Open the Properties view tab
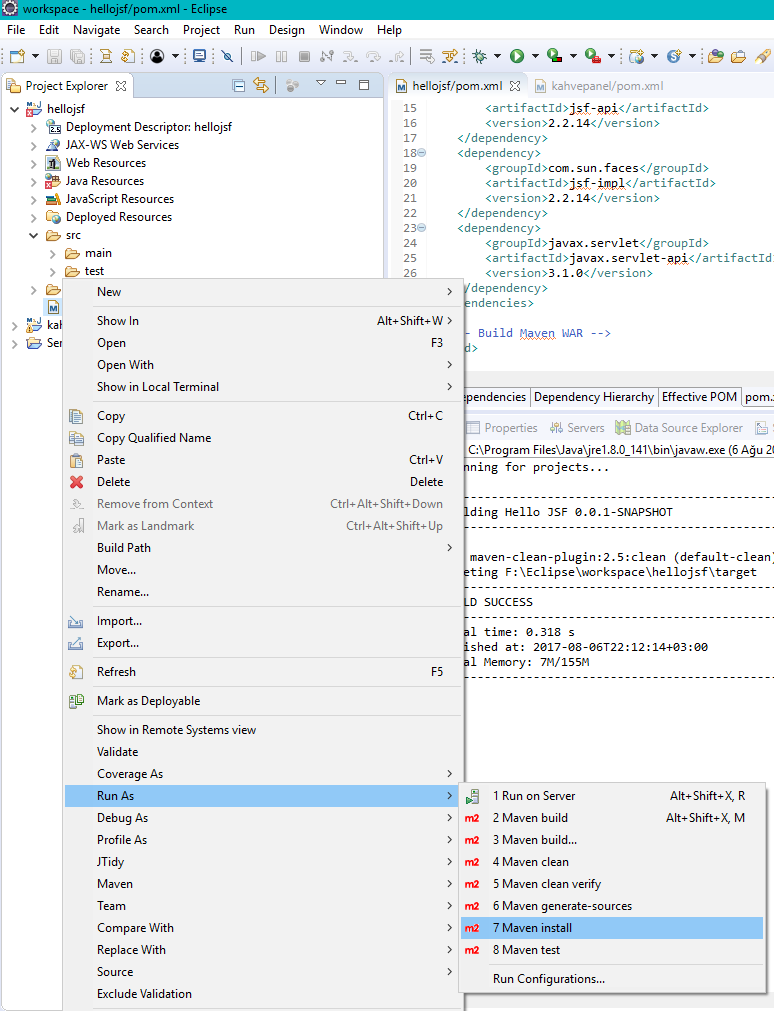774x1011 pixels. tap(502, 427)
